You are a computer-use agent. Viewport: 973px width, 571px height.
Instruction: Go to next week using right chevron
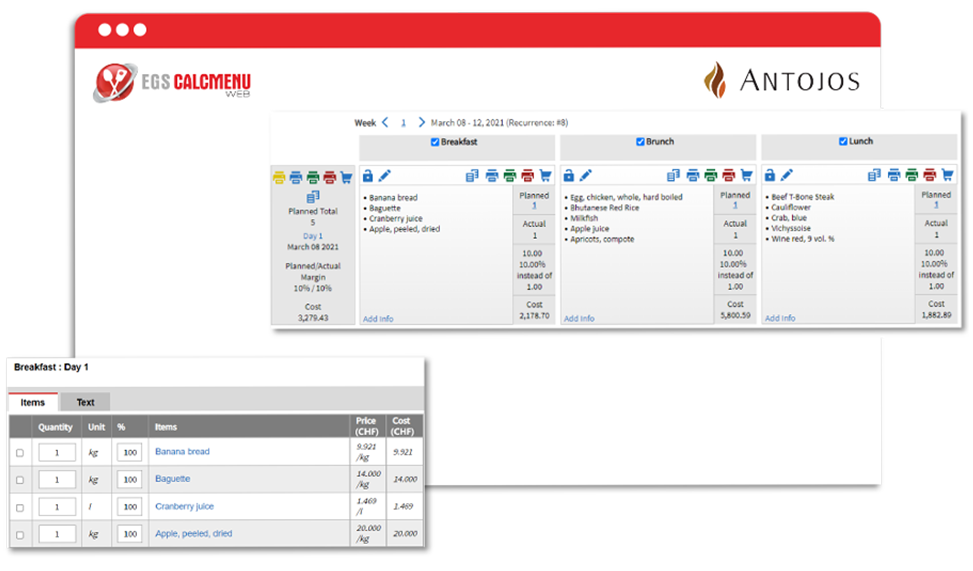421,123
